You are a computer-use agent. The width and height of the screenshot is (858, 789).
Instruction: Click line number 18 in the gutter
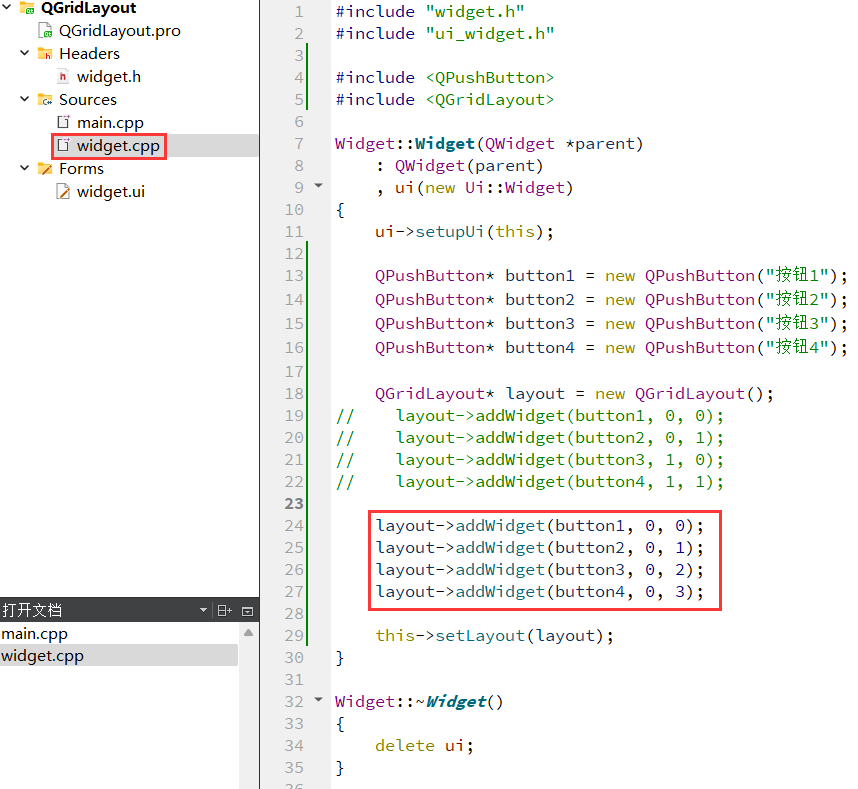(294, 393)
